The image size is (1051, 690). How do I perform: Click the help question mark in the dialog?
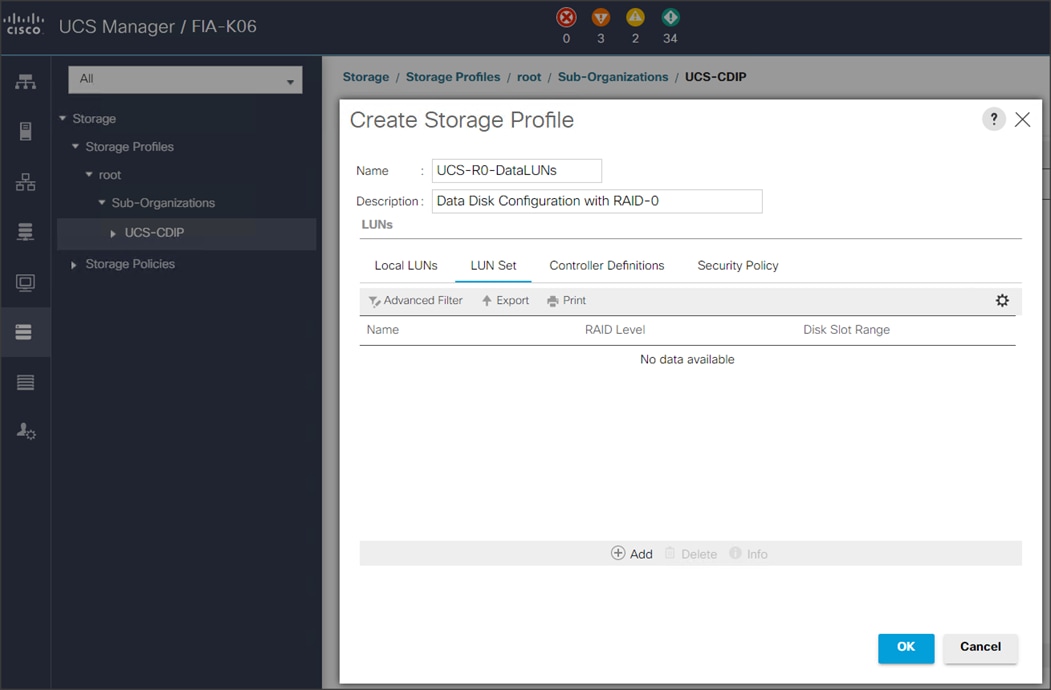993,118
